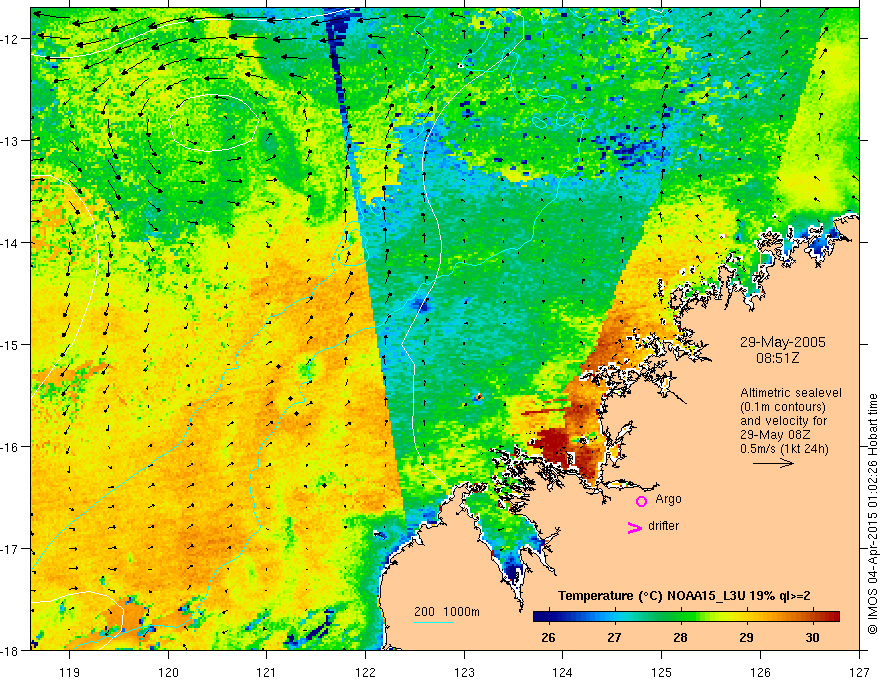Click the closed white sea-level contour oval
The image size is (880, 680).
click(214, 122)
